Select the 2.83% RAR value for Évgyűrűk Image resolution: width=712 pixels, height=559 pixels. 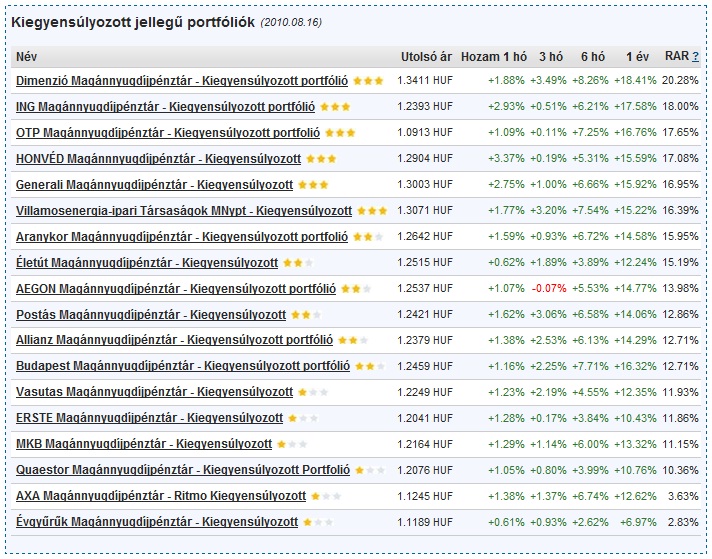click(x=683, y=522)
